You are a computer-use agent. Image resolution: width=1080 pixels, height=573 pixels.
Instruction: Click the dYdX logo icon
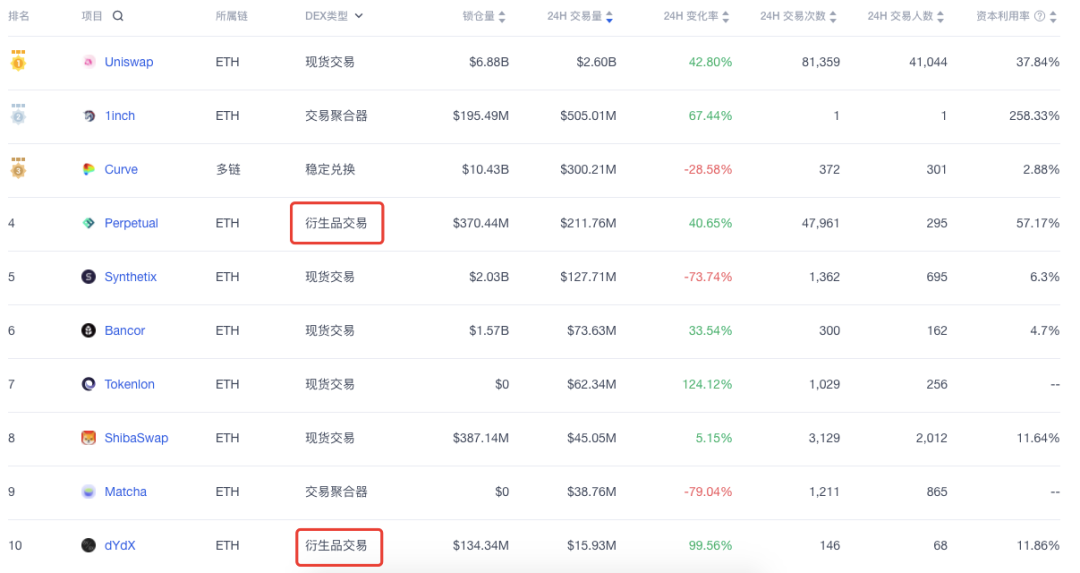tap(89, 545)
